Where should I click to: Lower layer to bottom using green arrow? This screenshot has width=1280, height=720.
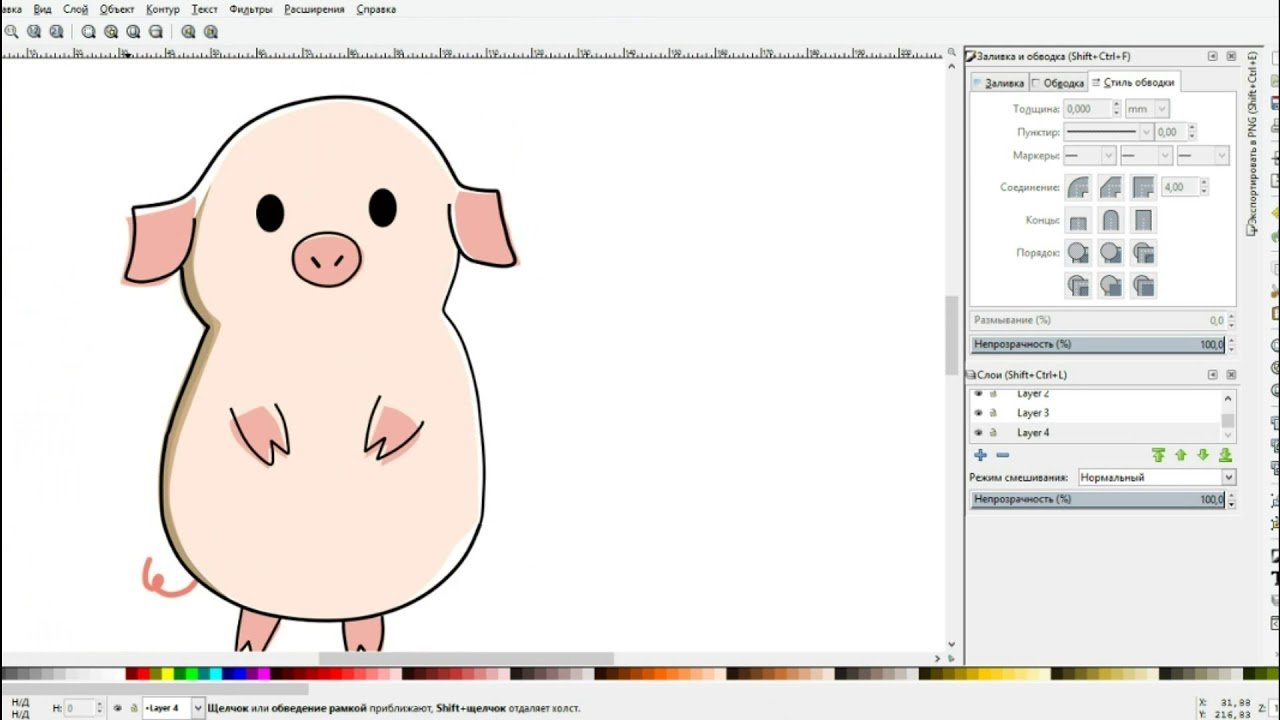[x=1225, y=456]
